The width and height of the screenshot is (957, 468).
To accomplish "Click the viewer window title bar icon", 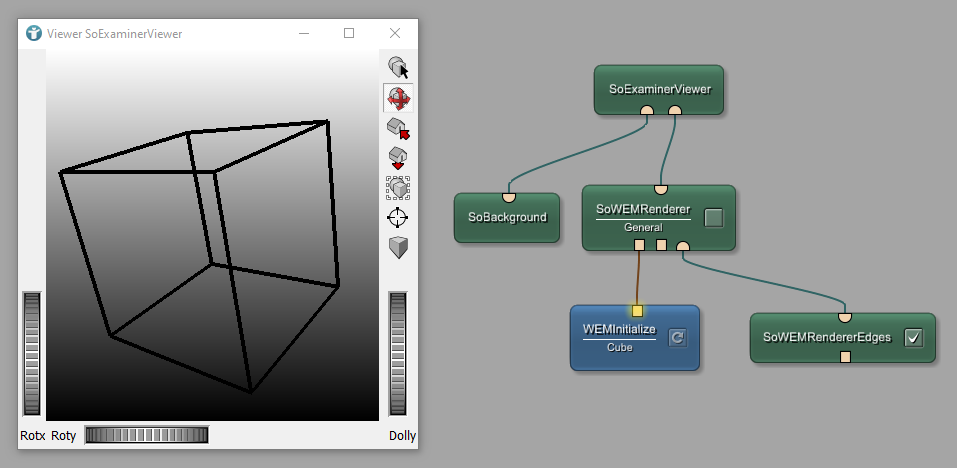I will pos(34,33).
